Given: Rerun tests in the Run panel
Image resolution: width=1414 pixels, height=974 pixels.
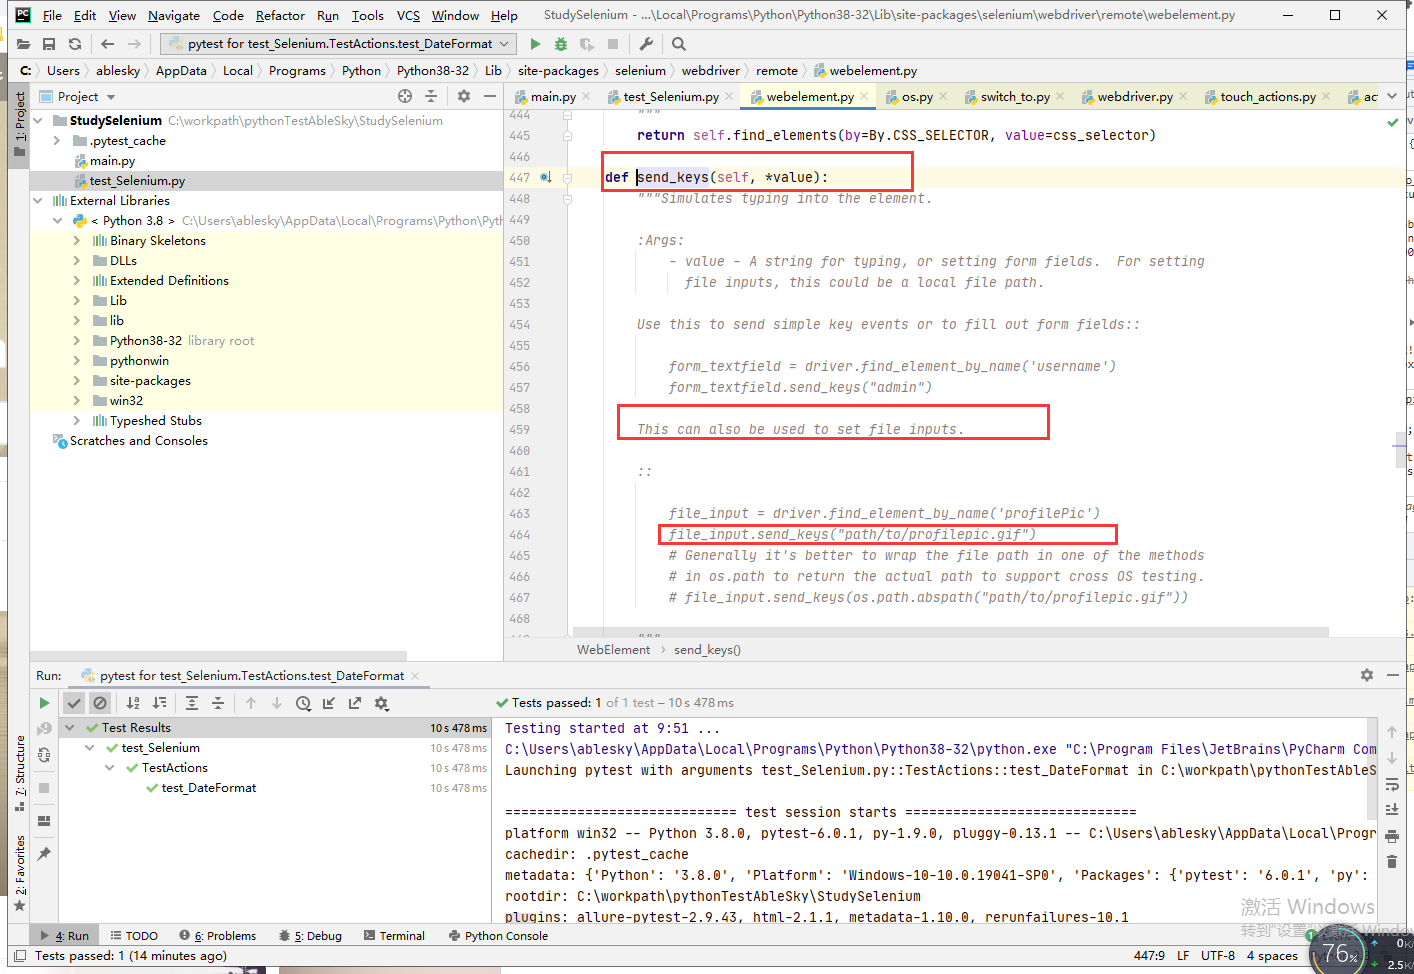Looking at the screenshot, I should [x=44, y=703].
